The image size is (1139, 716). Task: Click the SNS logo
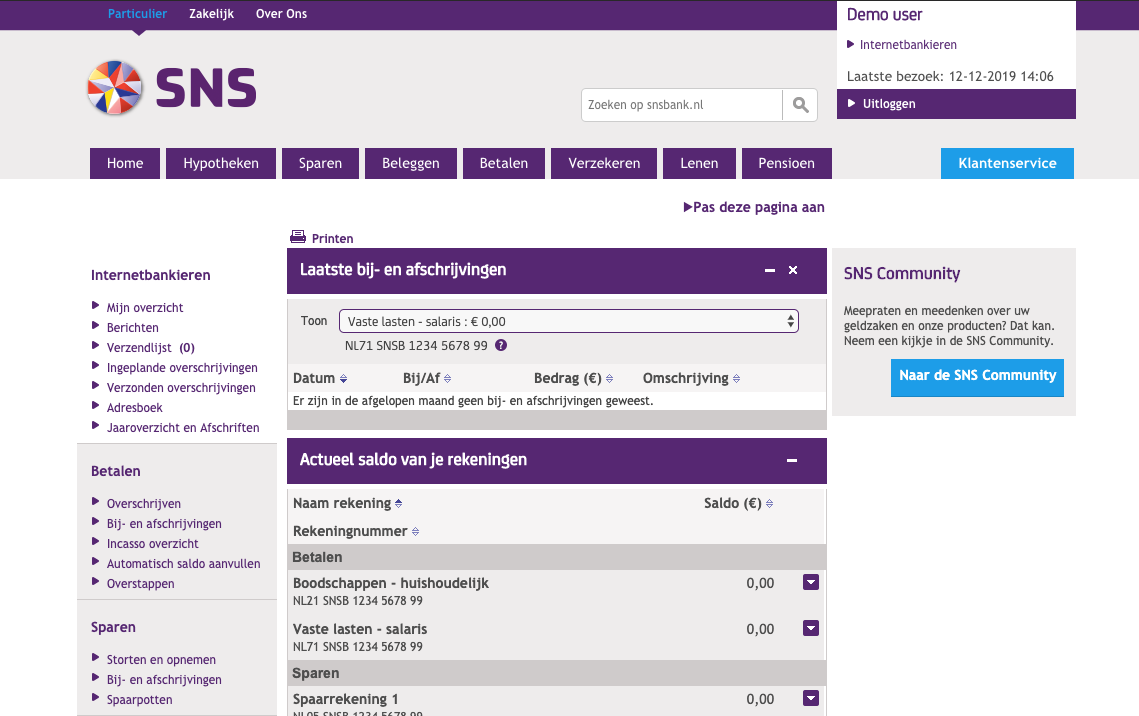[172, 88]
